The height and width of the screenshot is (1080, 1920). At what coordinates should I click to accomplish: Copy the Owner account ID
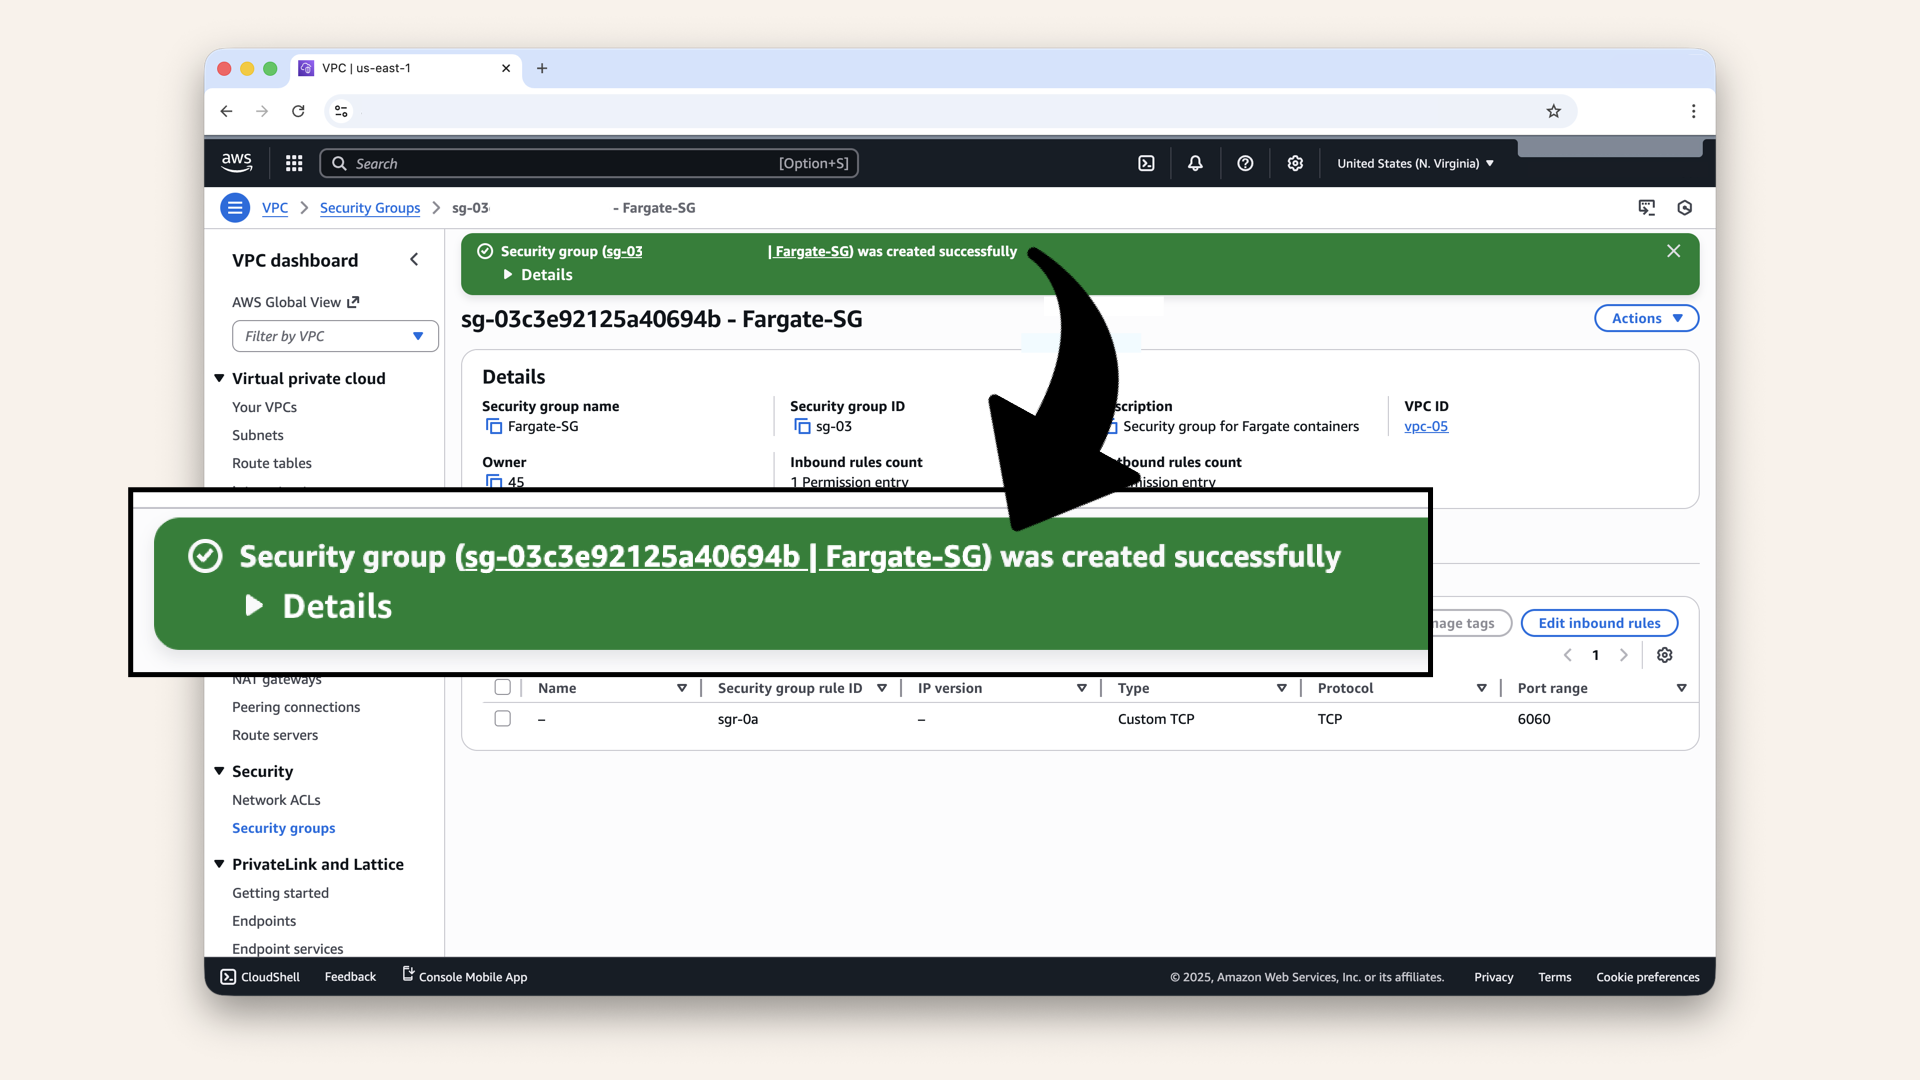tap(494, 481)
